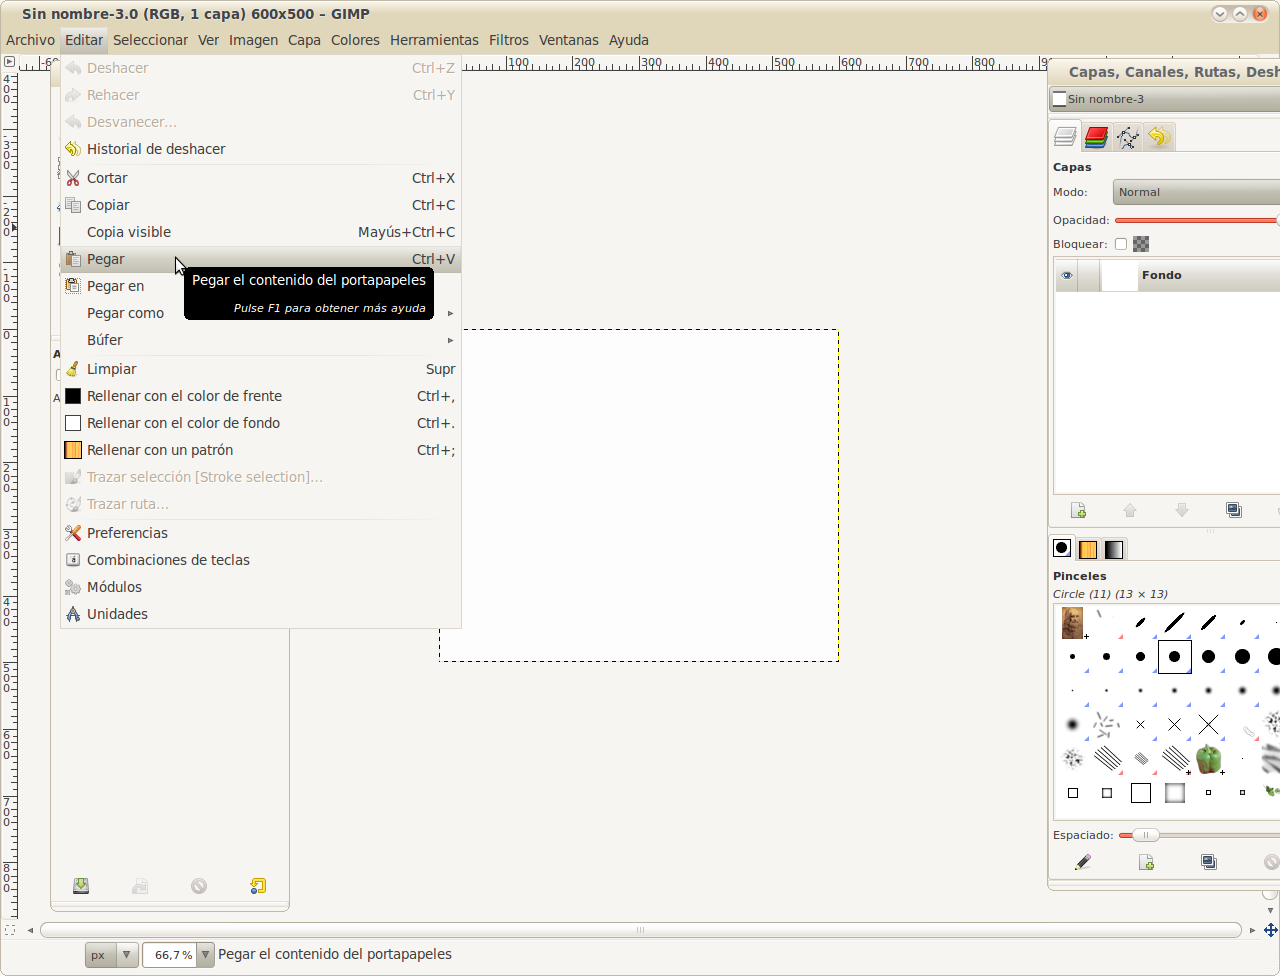The image size is (1280, 976).
Task: Move the layer down with the arrow button
Action: click(1182, 510)
